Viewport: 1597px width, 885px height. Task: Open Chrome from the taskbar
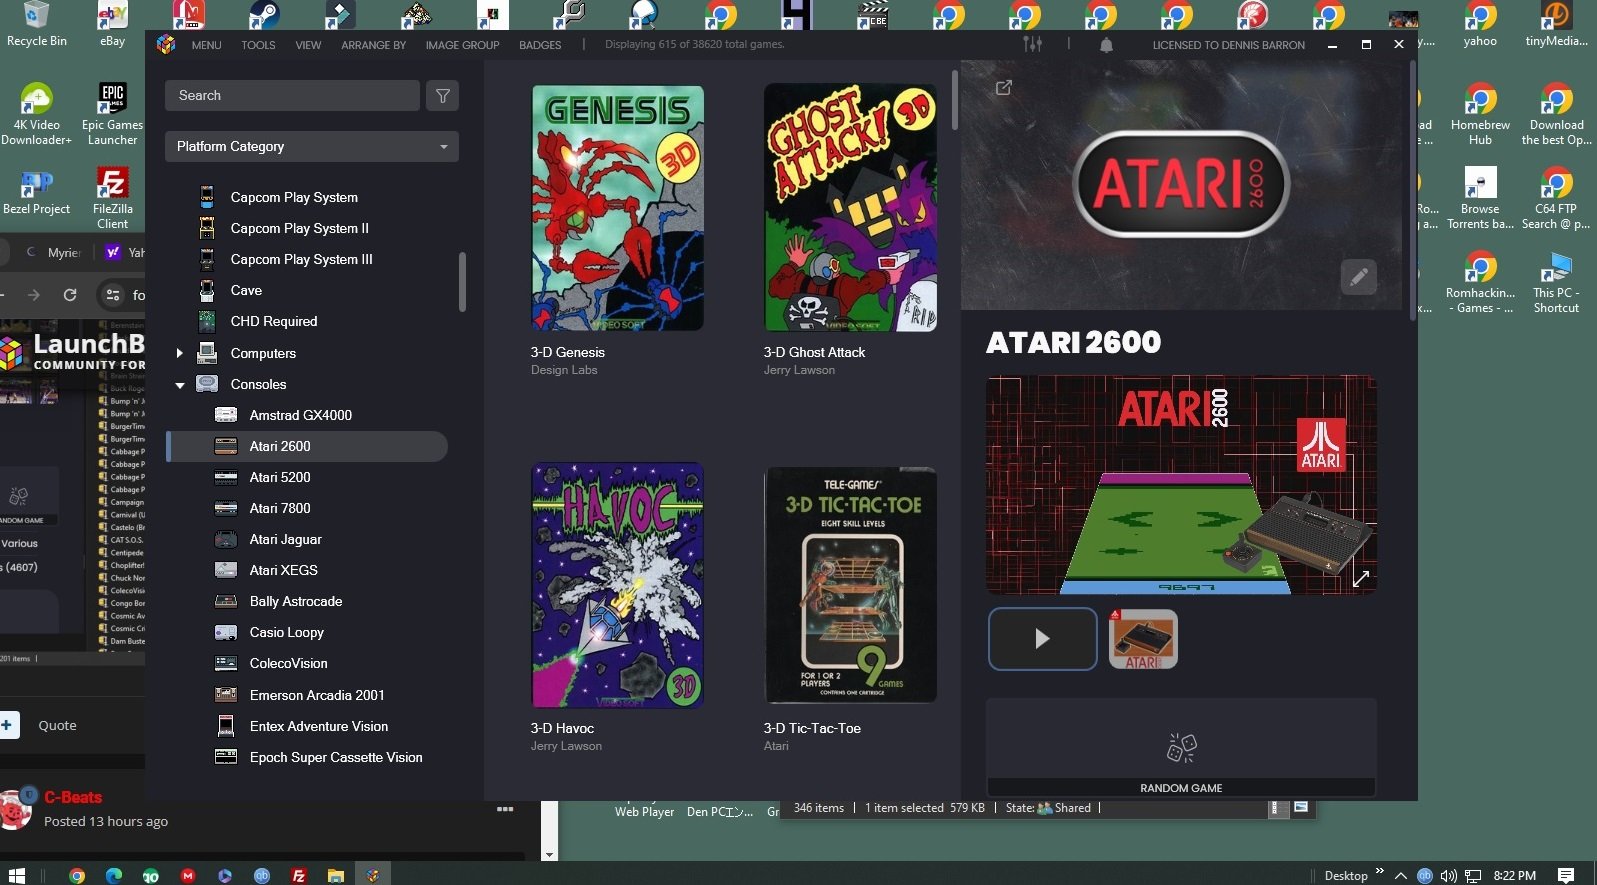pyautogui.click(x=77, y=875)
